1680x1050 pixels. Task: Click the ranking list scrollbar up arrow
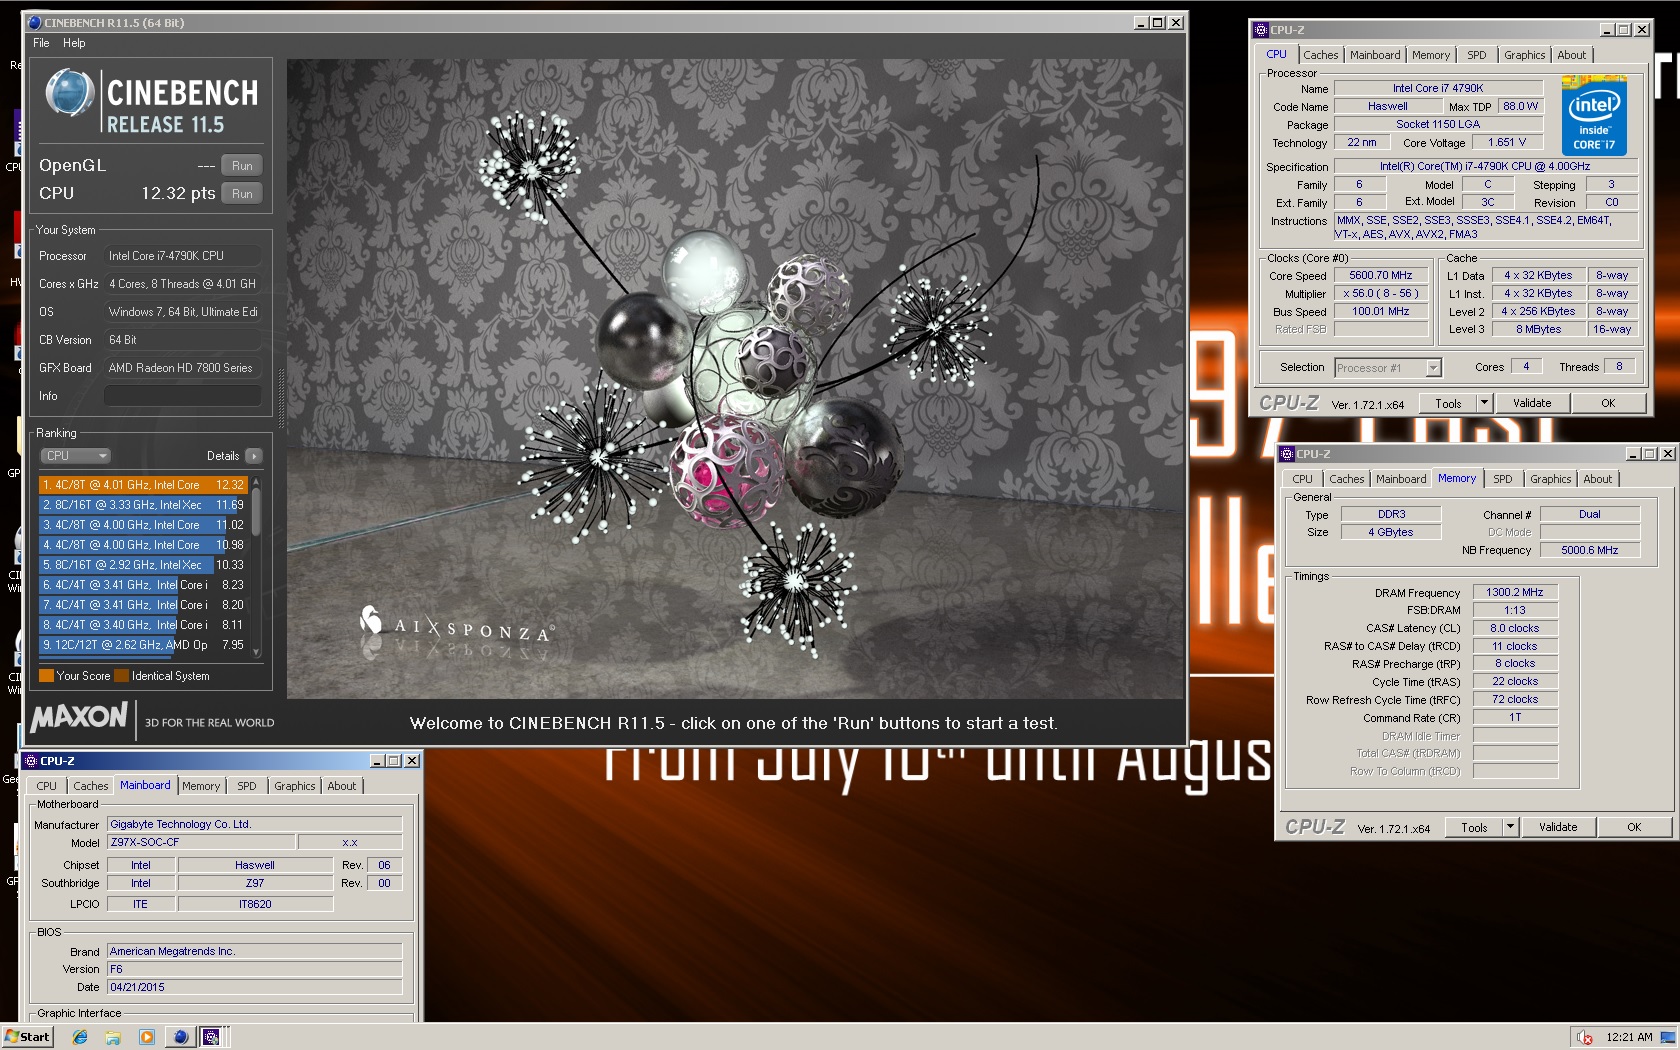click(257, 482)
